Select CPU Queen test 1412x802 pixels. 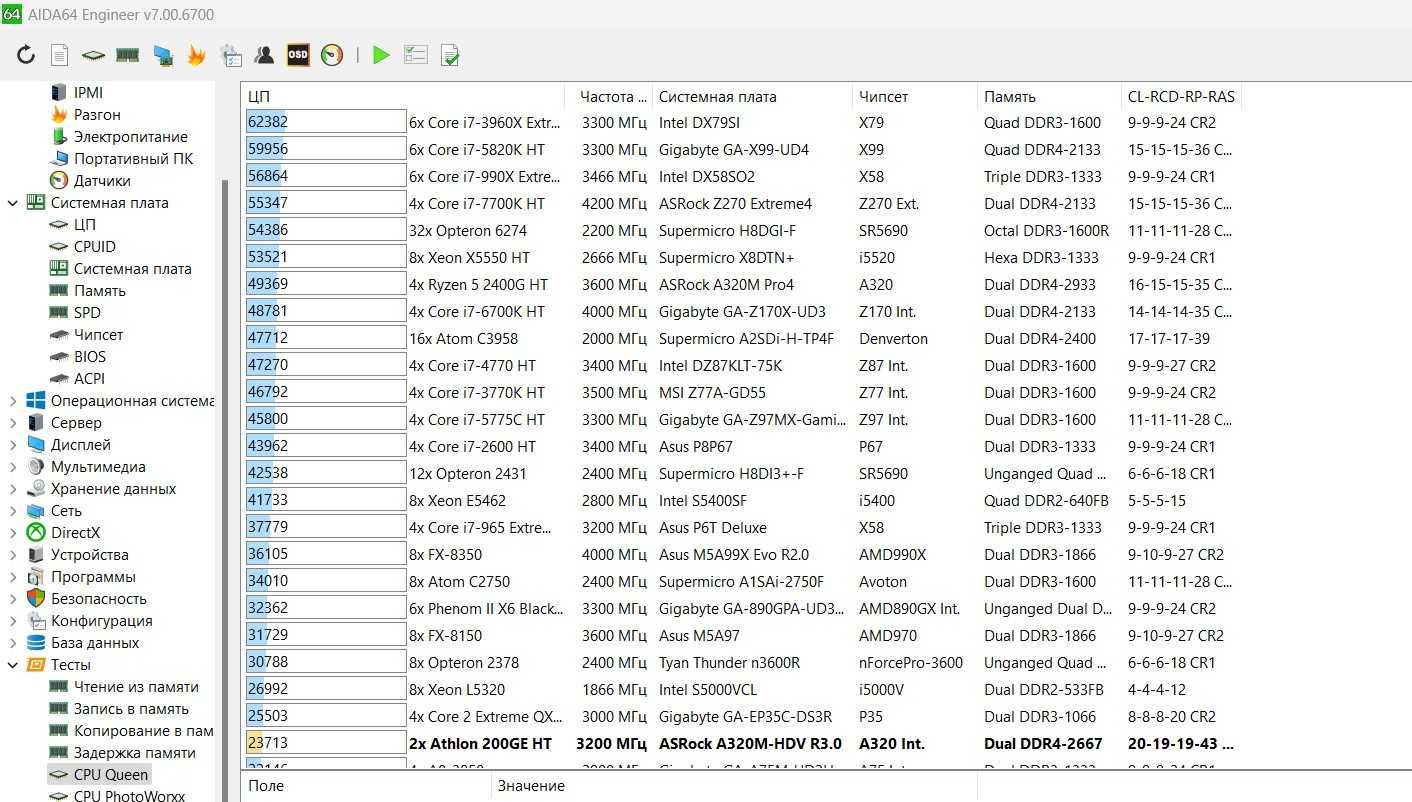(x=111, y=774)
